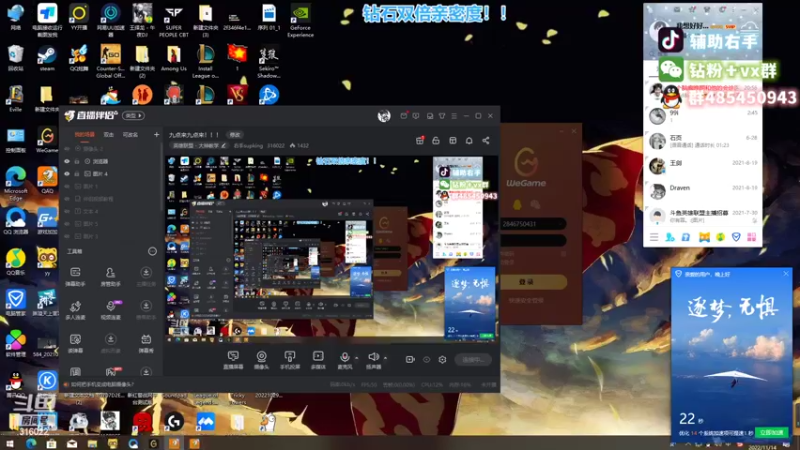This screenshot has width=800, height=450.
Task: Toggle the lock of the 图片 4 source
Action: 78,174
